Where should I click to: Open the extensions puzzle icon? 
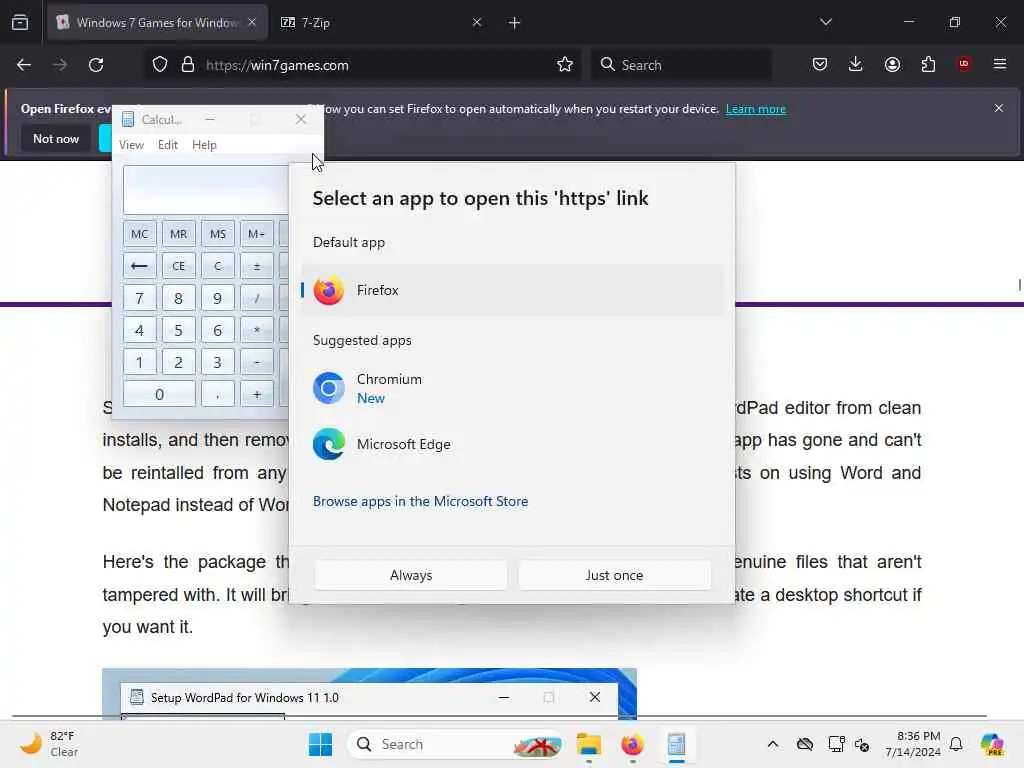pos(928,64)
